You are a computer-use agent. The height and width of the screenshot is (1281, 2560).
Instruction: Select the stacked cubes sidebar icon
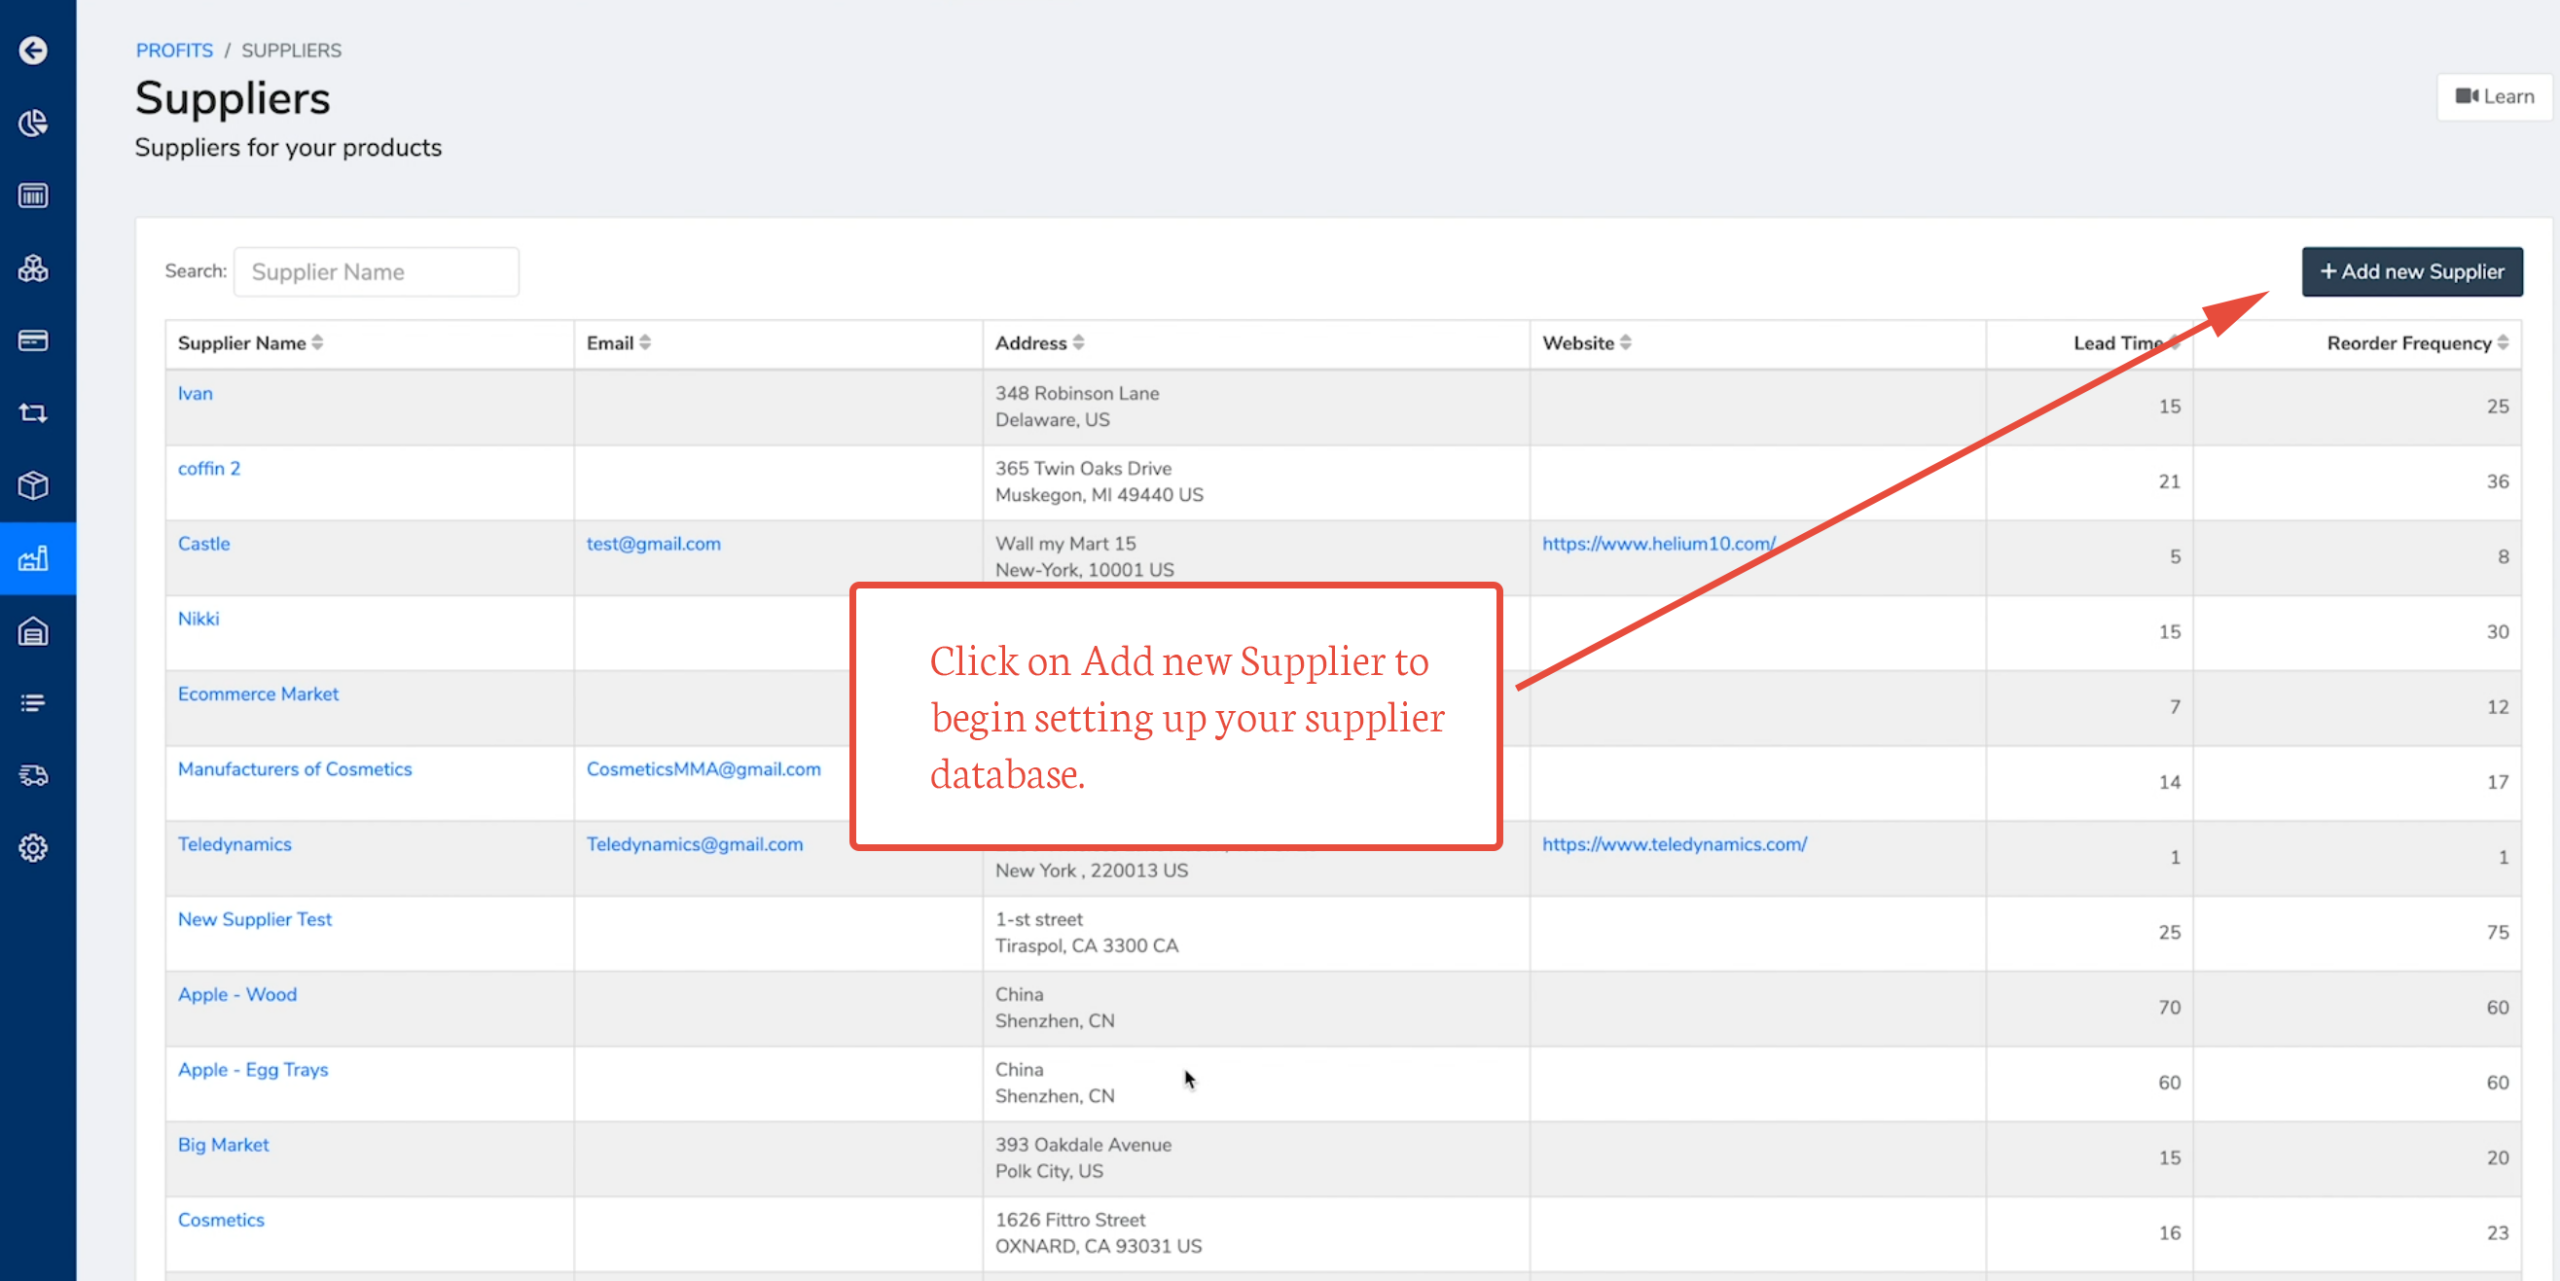point(33,268)
